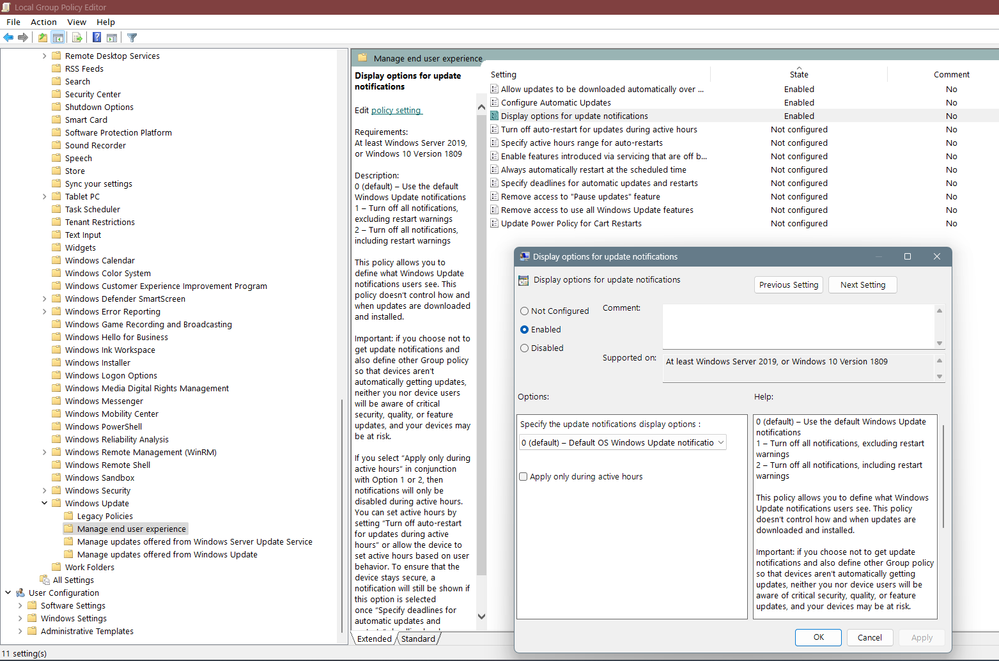The width and height of the screenshot is (999, 661).
Task: Click the blue Help toolbar icon
Action: (97, 38)
